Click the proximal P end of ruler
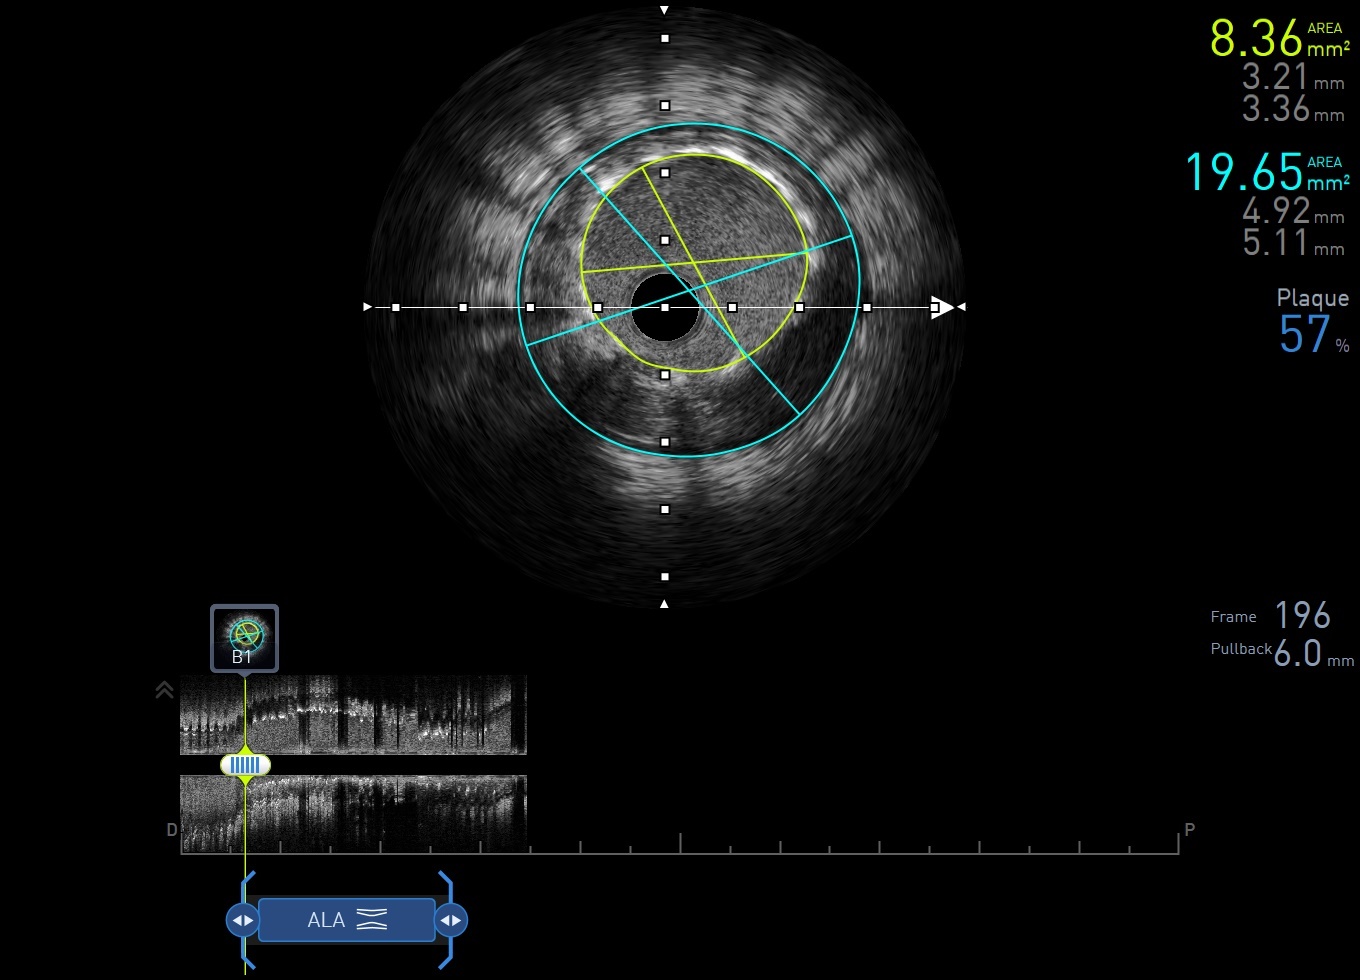Image resolution: width=1360 pixels, height=980 pixels. pos(1189,830)
